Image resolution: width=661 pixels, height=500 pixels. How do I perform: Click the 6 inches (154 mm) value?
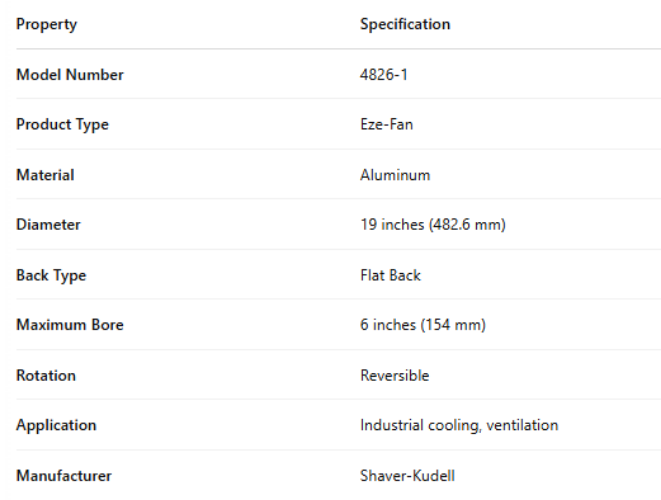tap(423, 325)
